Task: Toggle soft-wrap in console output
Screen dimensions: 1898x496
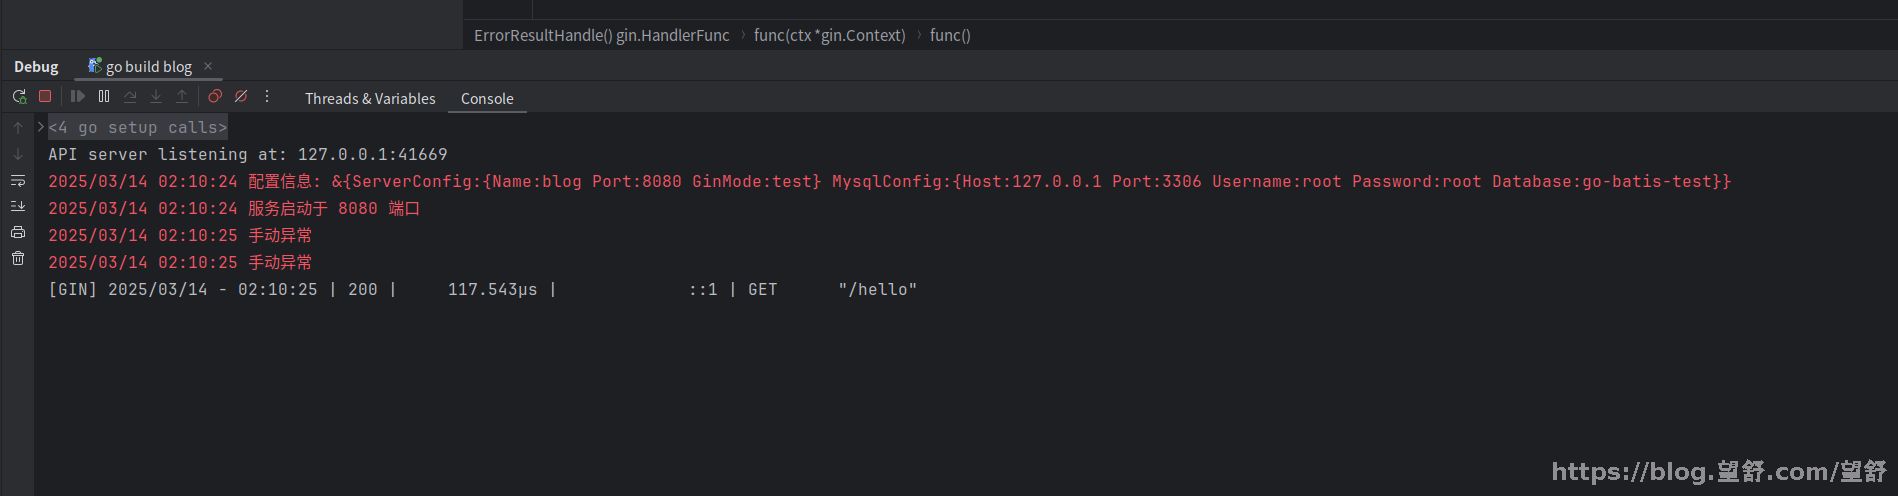Action: click(x=18, y=181)
